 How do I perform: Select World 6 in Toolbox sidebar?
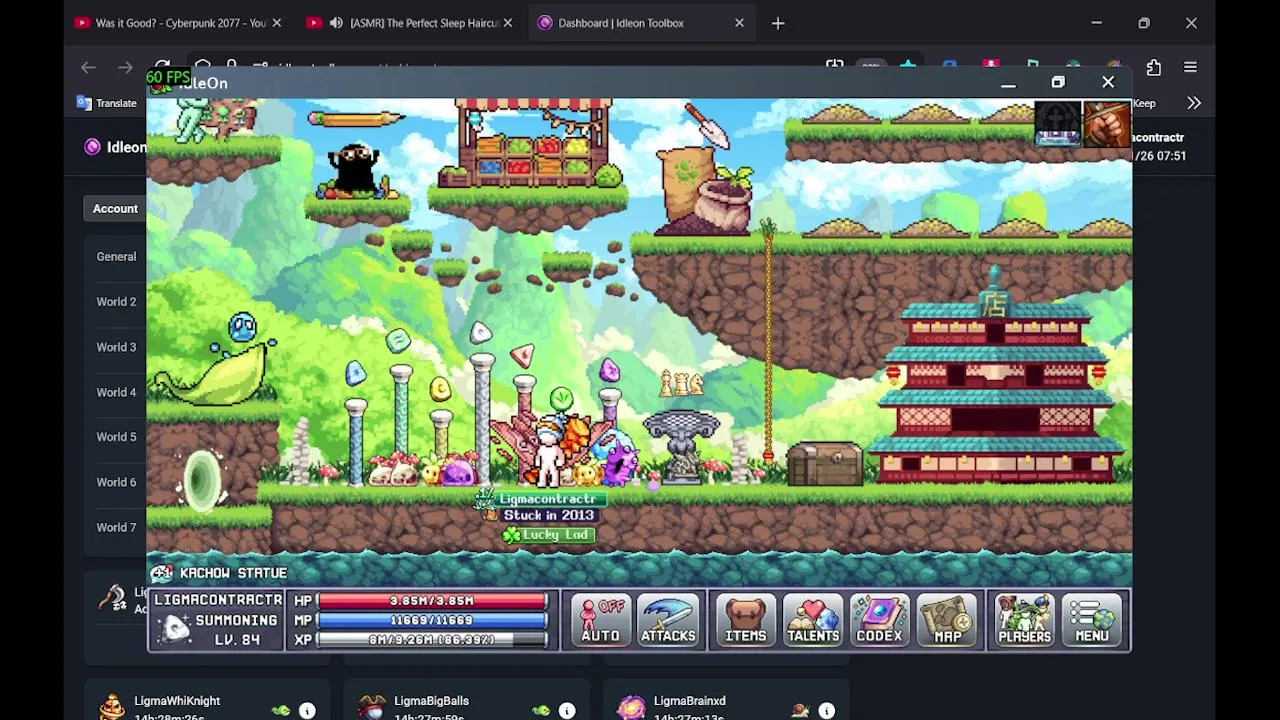(116, 482)
